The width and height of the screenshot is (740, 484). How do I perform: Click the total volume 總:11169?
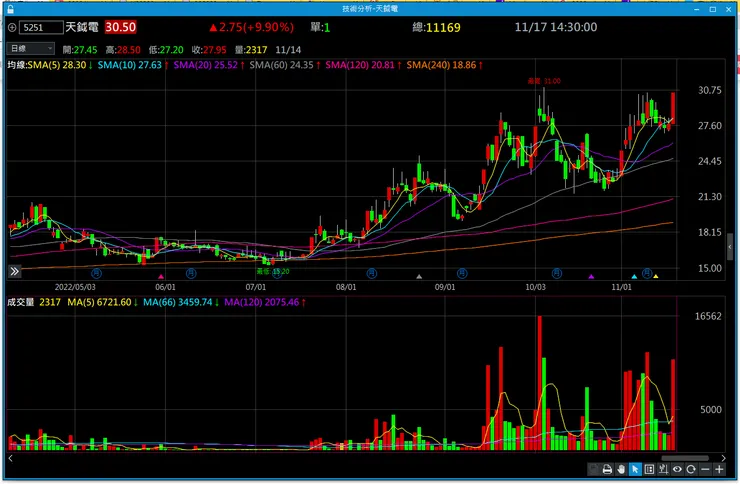[x=437, y=27]
